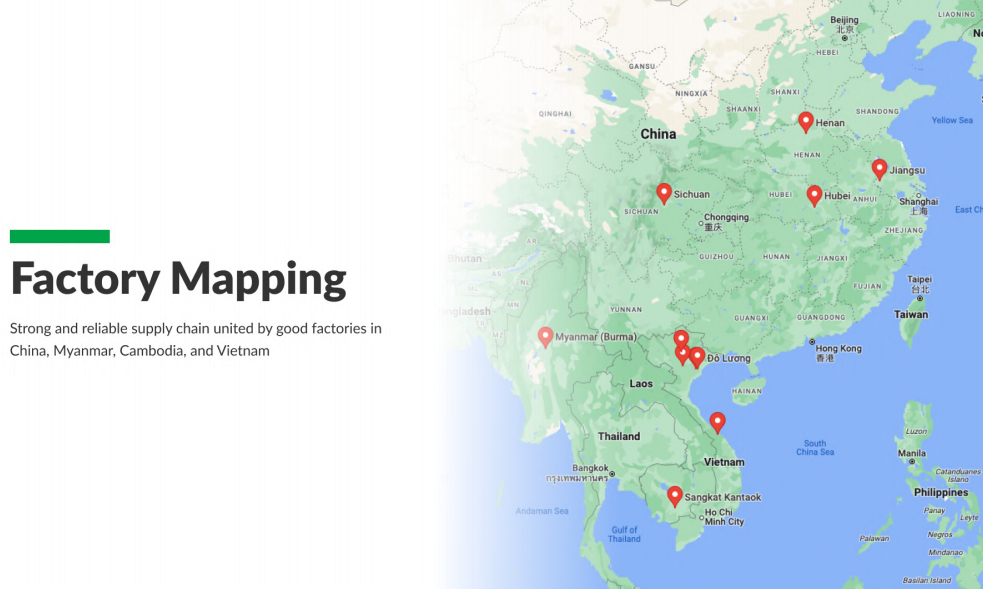Click the Luzon island label
This screenshot has height=589, width=983.
pos(916,432)
